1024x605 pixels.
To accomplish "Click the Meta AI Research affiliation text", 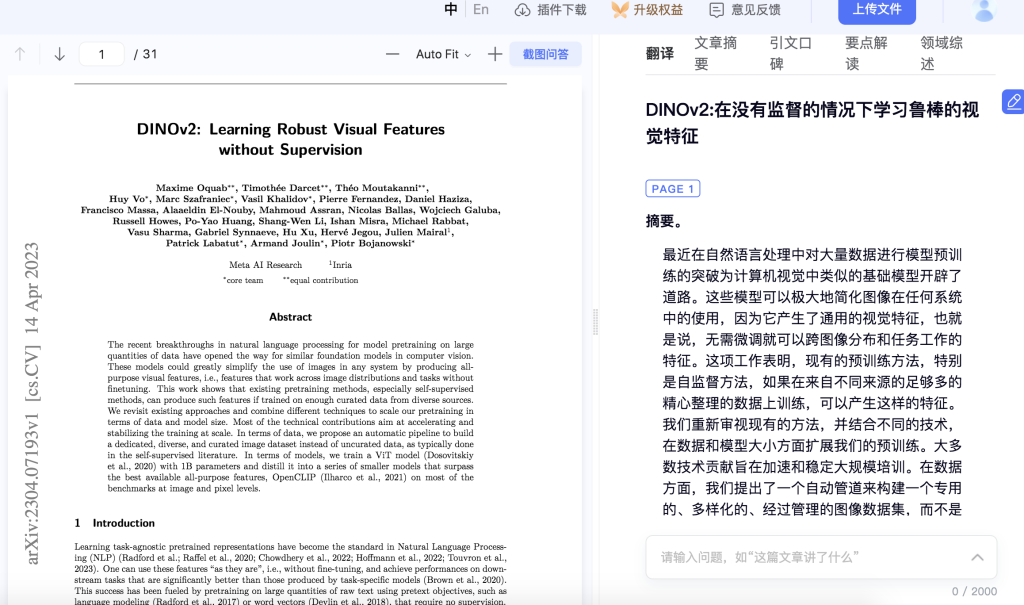I will (x=265, y=265).
